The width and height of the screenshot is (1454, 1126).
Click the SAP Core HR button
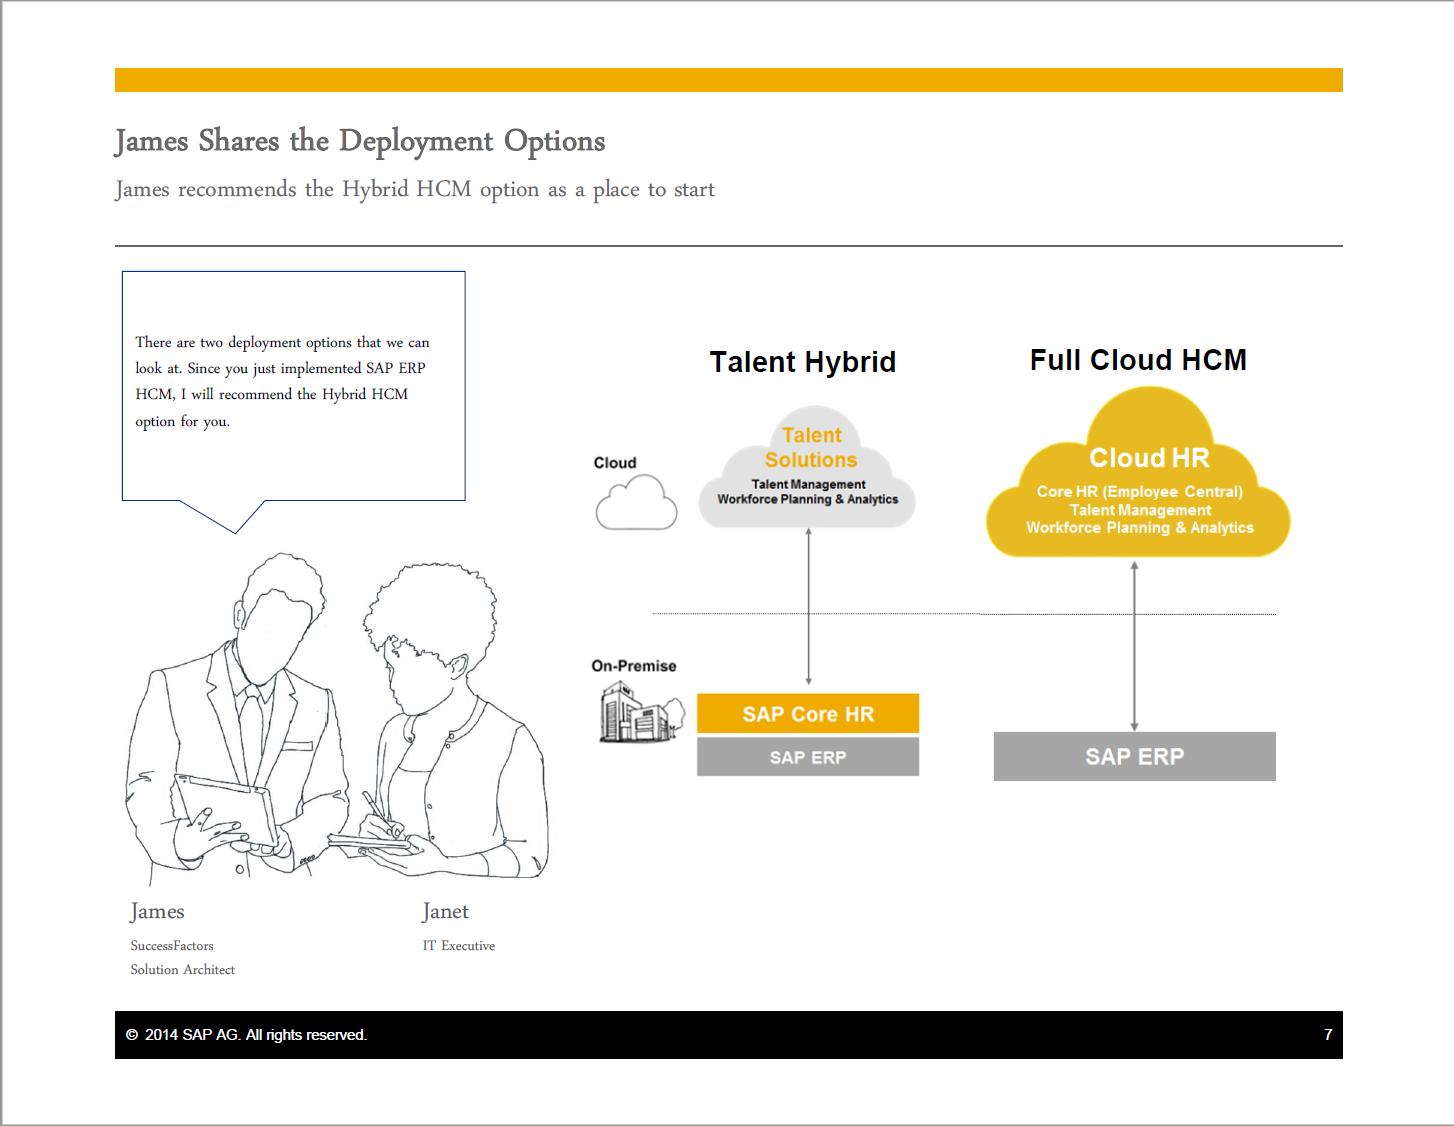click(x=807, y=713)
